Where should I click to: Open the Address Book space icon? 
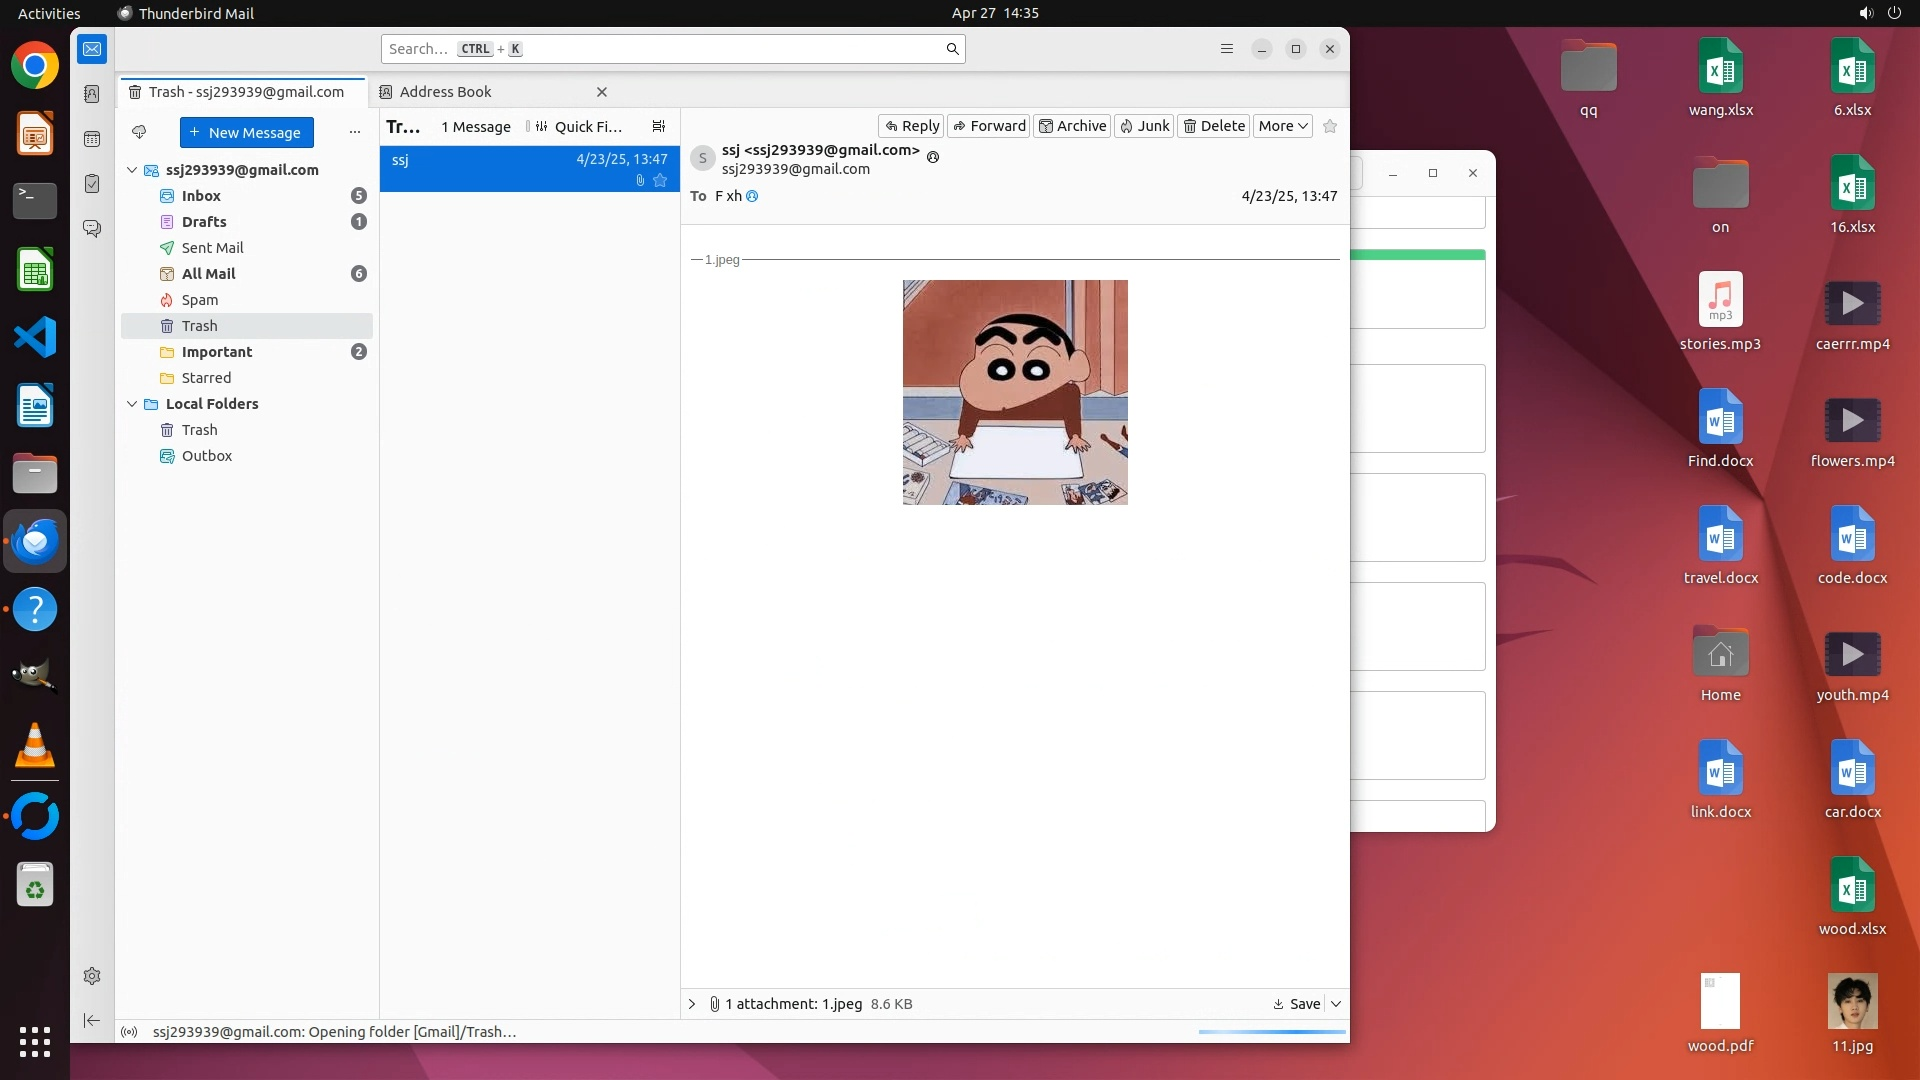[92, 94]
